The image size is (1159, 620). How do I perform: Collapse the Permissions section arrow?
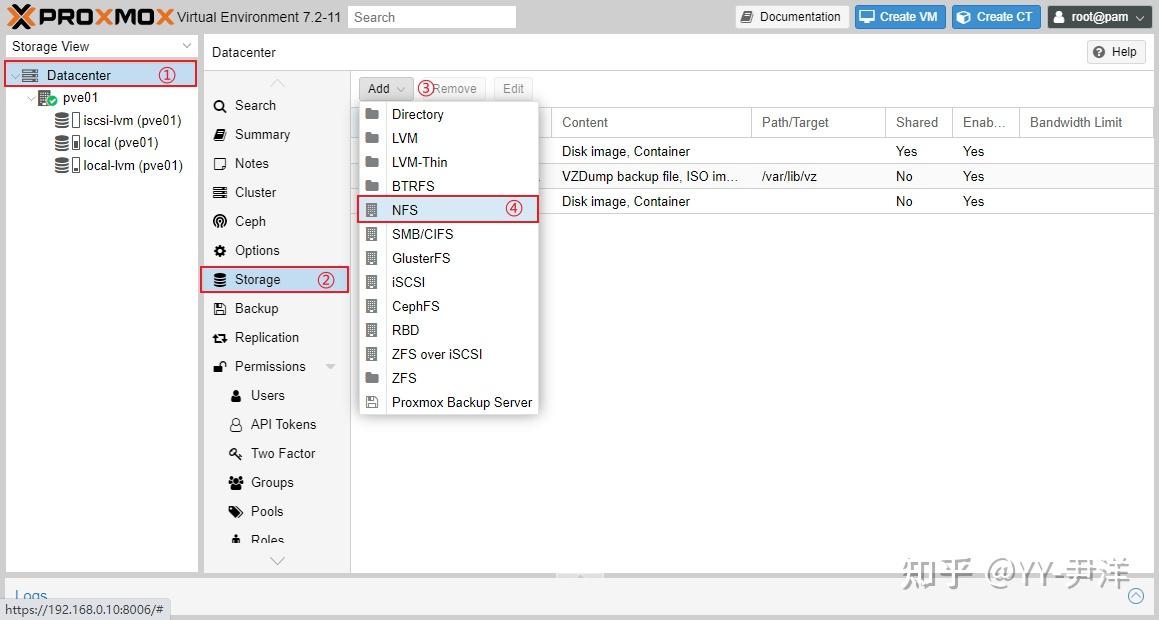click(x=331, y=367)
